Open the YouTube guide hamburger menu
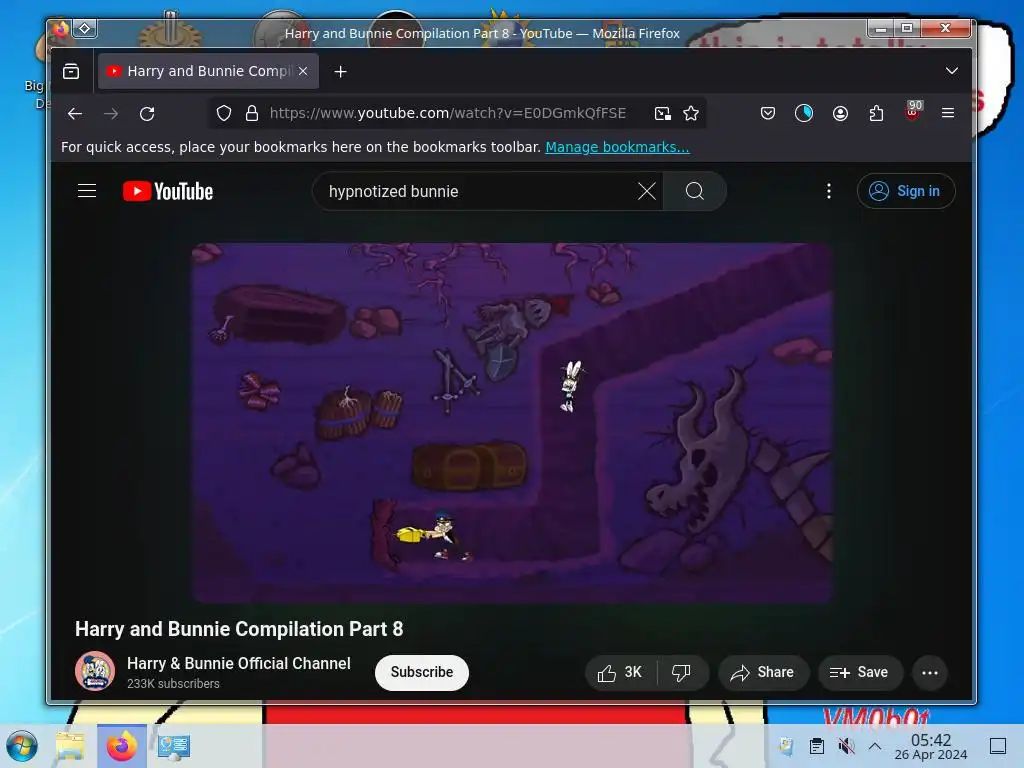This screenshot has width=1024, height=768. tap(87, 191)
